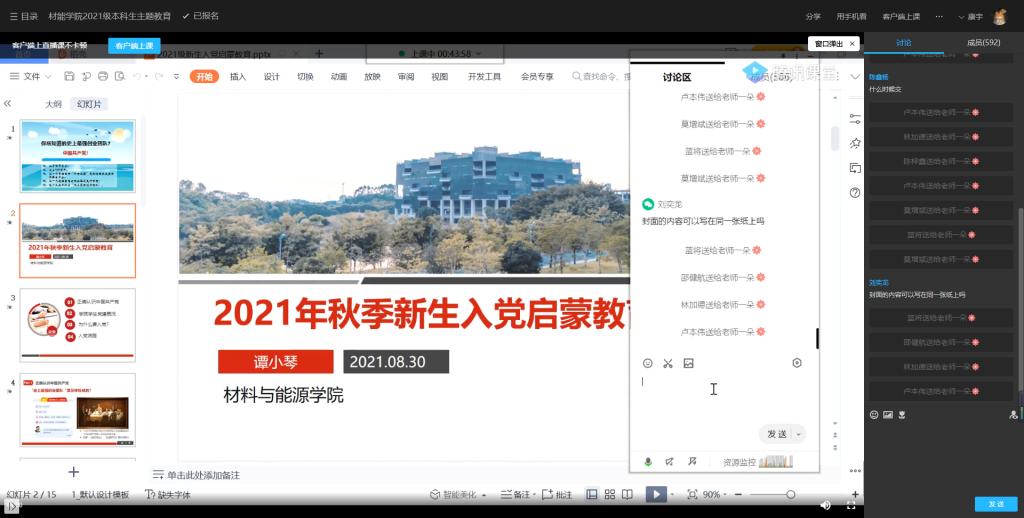Open the 插入 ribbon tab
Viewport: 1024px width, 518px height.
pyautogui.click(x=238, y=76)
